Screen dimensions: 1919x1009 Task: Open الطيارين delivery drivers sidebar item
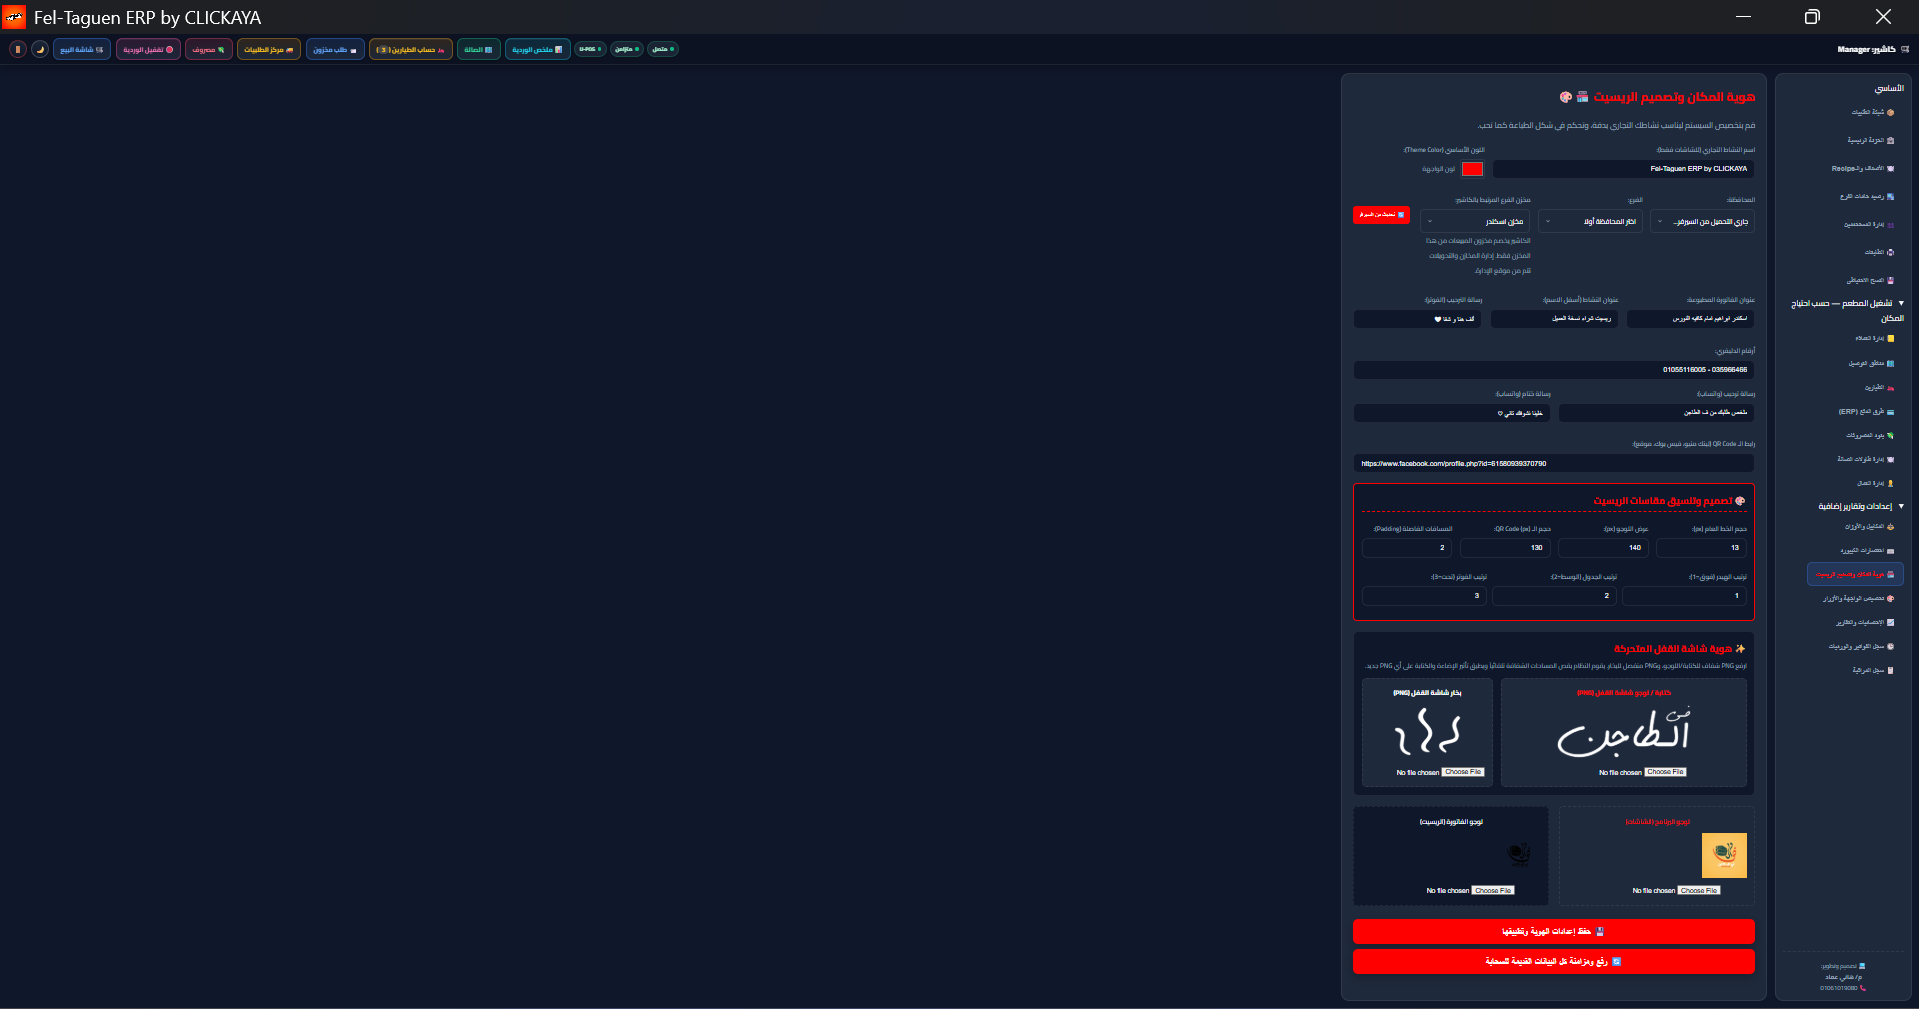[x=1878, y=387]
